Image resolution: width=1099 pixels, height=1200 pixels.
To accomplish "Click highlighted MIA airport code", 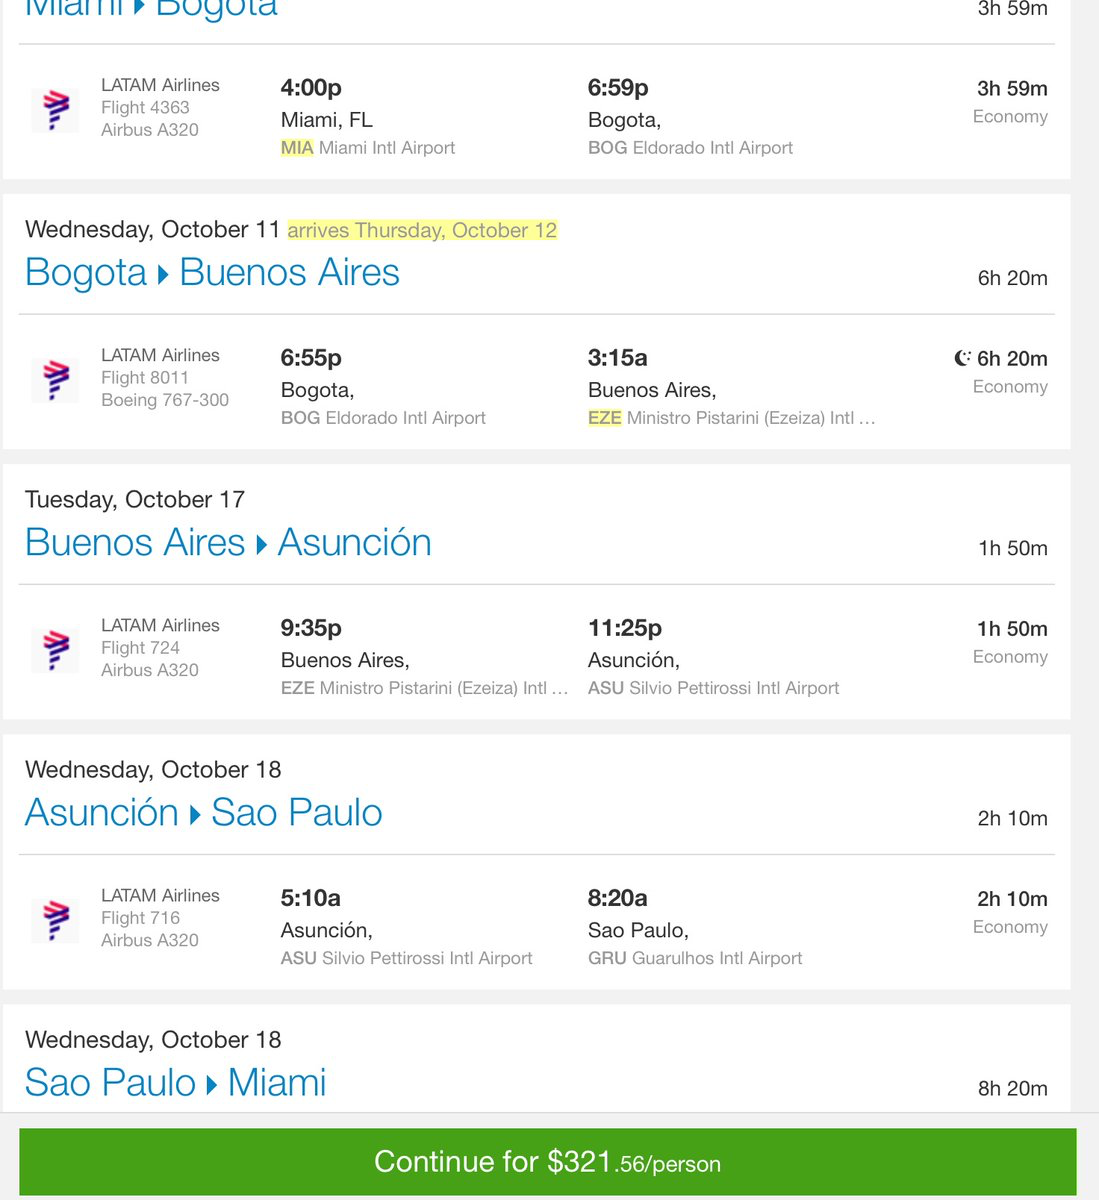I will click(297, 148).
